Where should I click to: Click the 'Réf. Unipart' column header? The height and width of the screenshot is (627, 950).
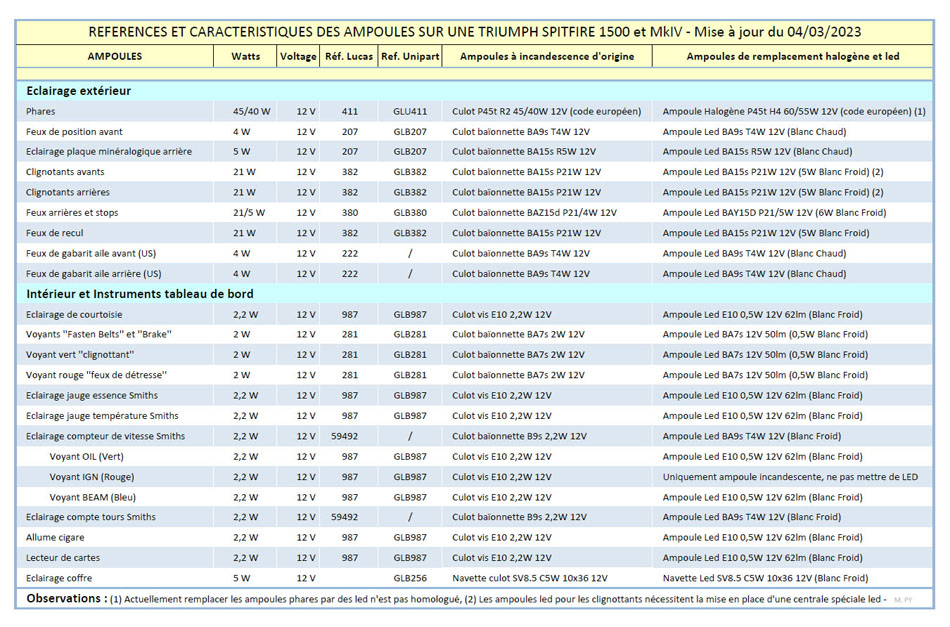pyautogui.click(x=410, y=57)
